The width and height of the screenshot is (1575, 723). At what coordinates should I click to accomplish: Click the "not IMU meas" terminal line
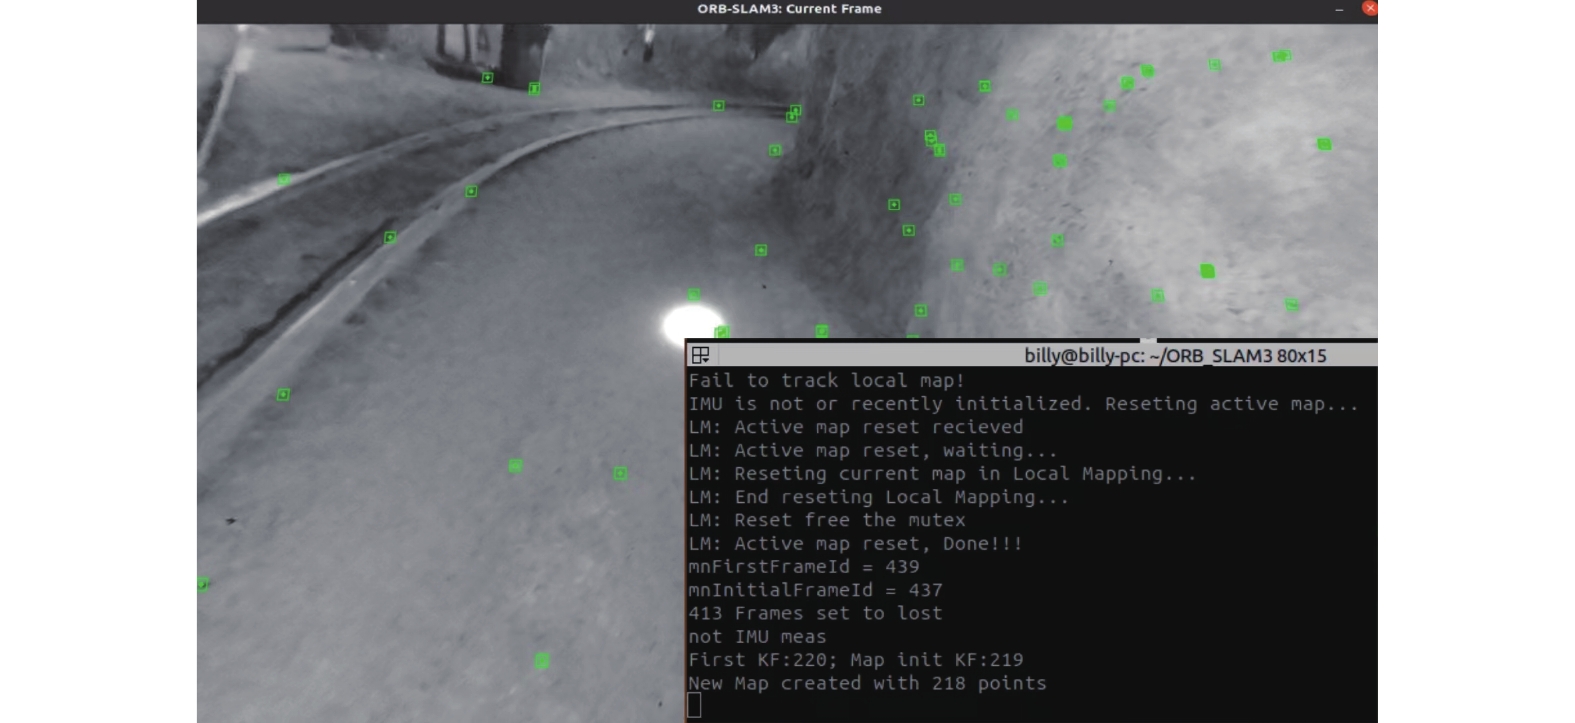[756, 637]
